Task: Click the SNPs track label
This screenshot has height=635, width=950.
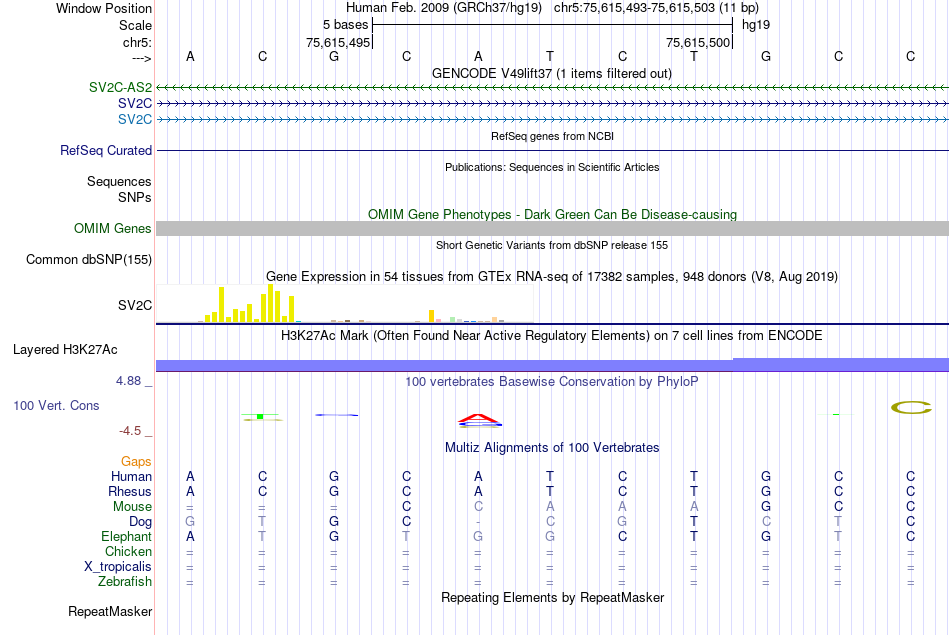Action: point(135,197)
